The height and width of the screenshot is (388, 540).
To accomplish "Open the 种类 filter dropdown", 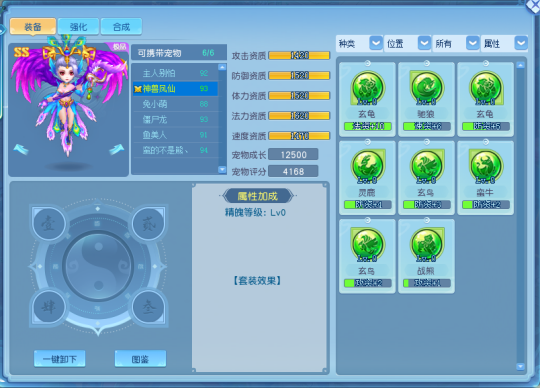I will click(x=376, y=43).
